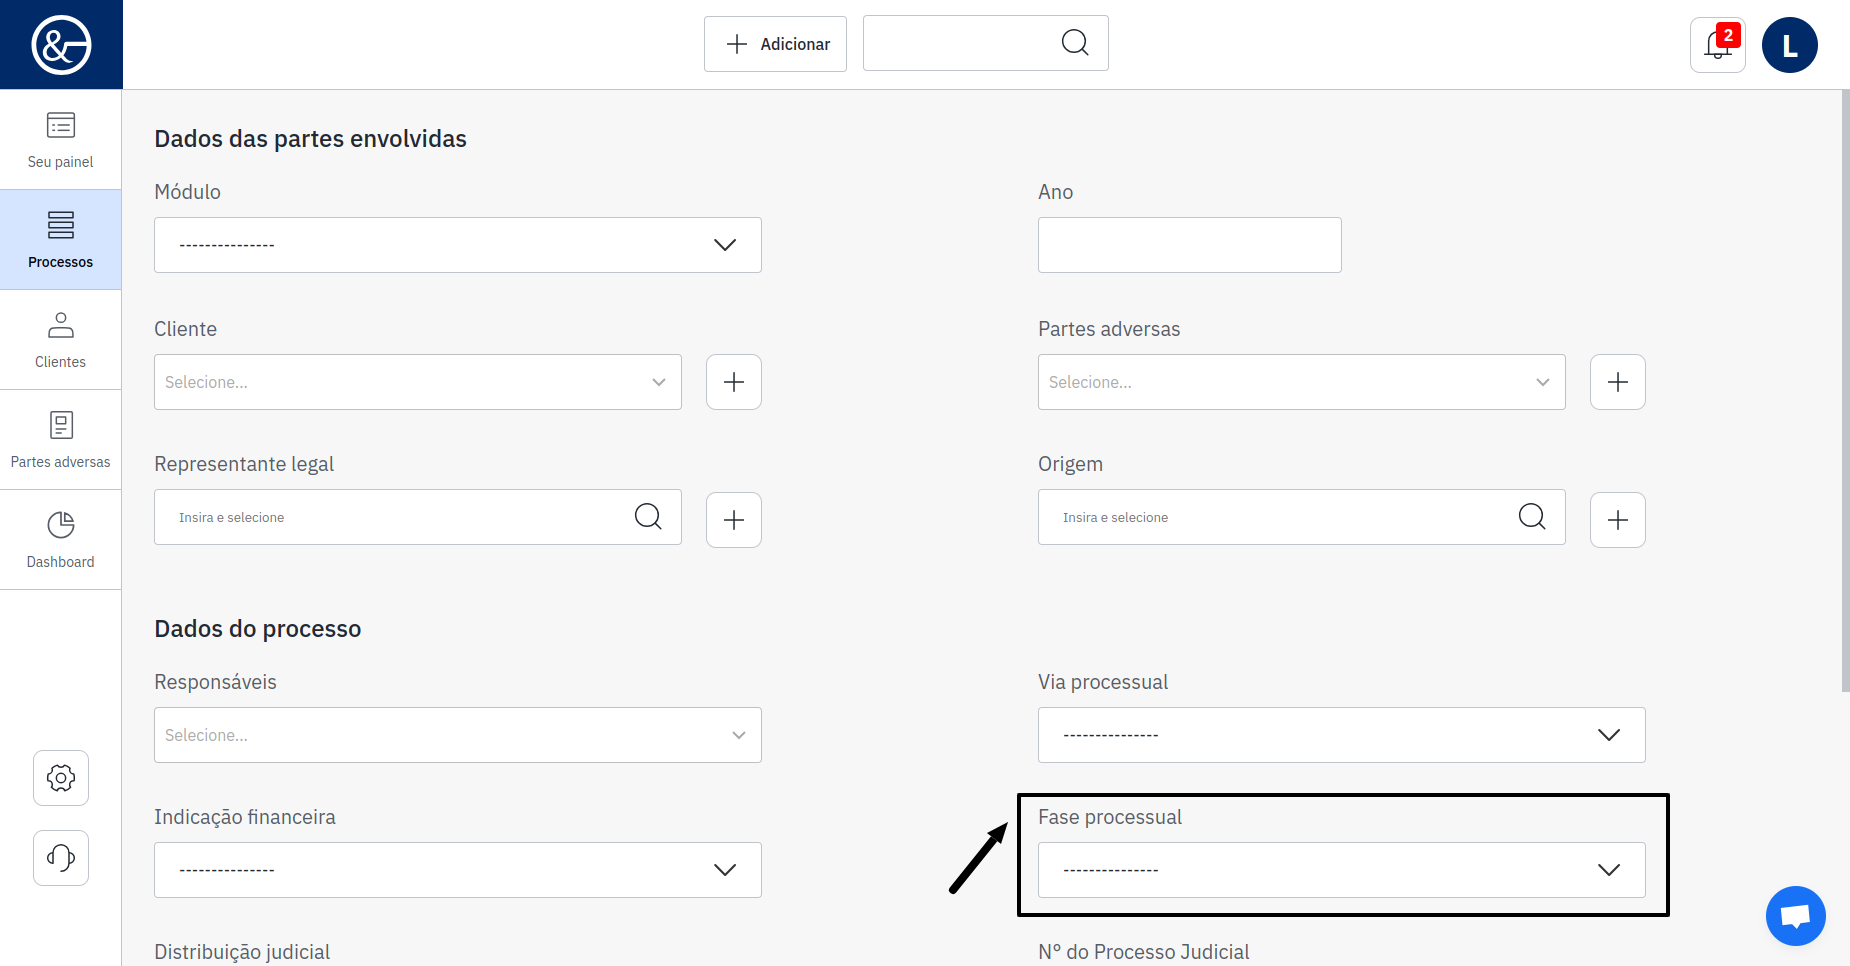Image resolution: width=1850 pixels, height=966 pixels.
Task: Click the plus button beside Cliente
Action: point(734,382)
